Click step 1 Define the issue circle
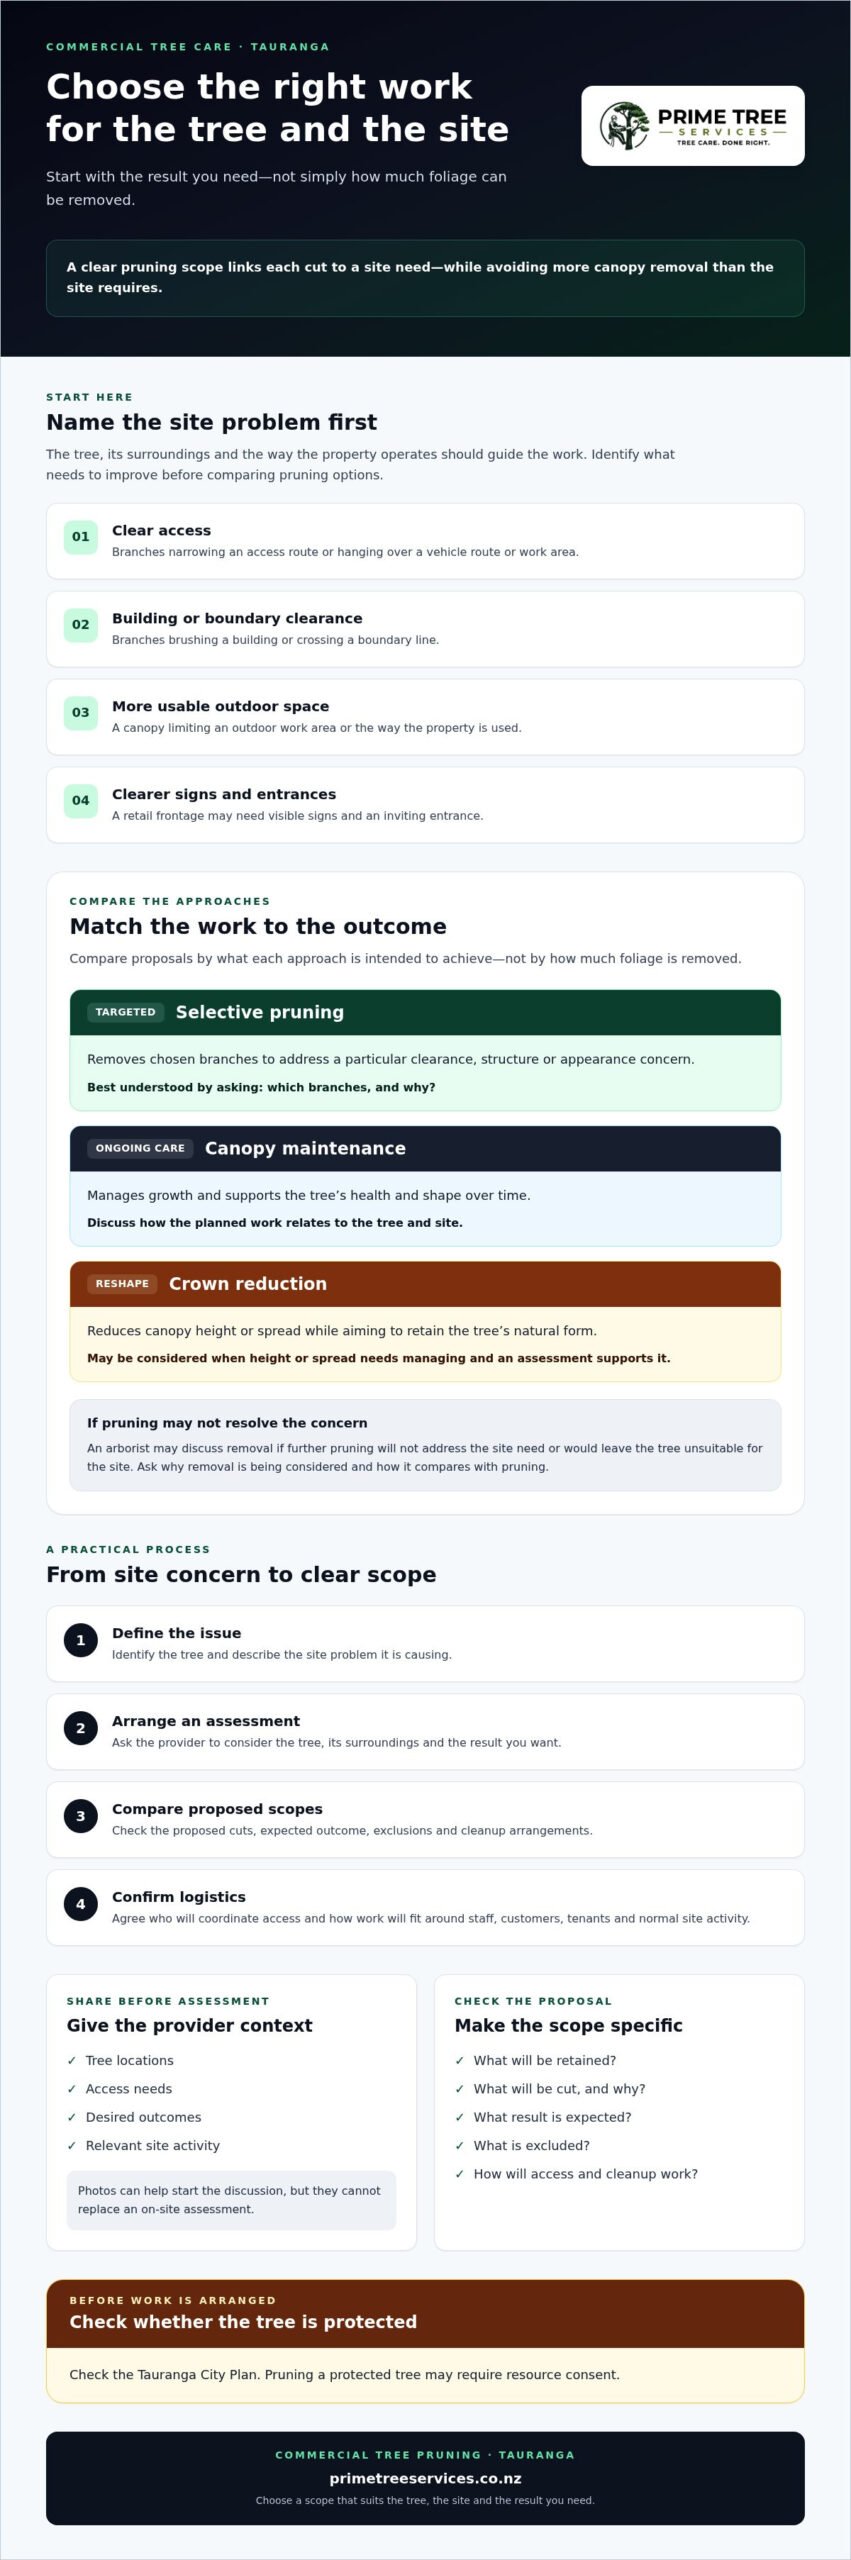851x2560 pixels. (81, 1640)
